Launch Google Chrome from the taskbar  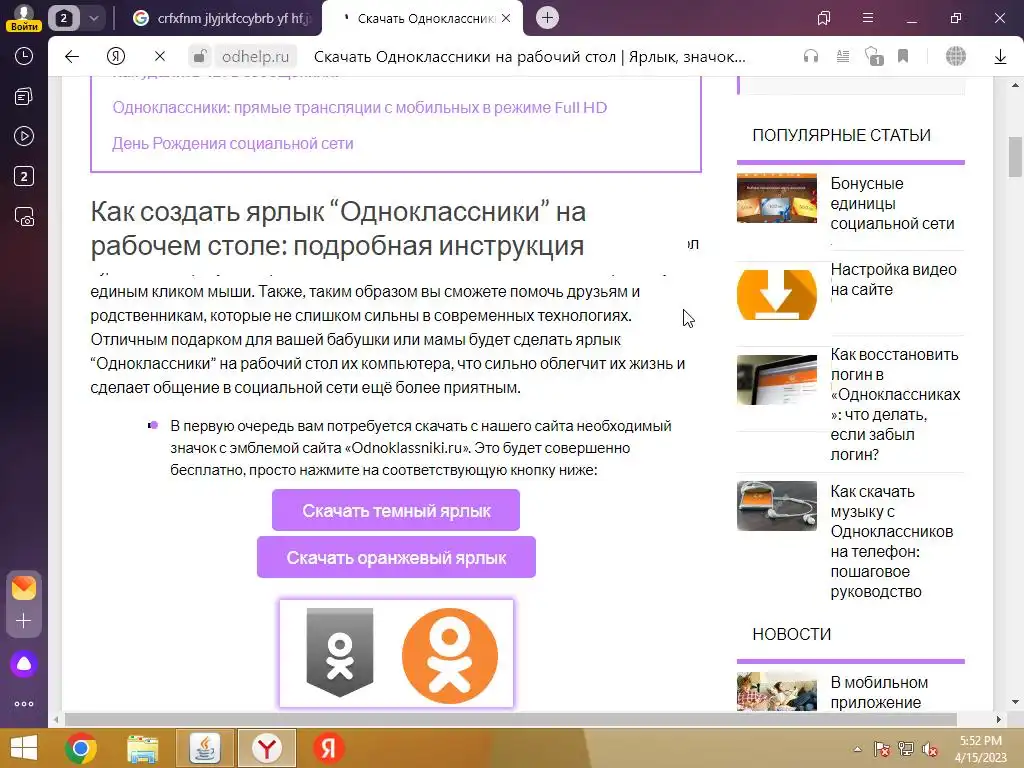80,748
